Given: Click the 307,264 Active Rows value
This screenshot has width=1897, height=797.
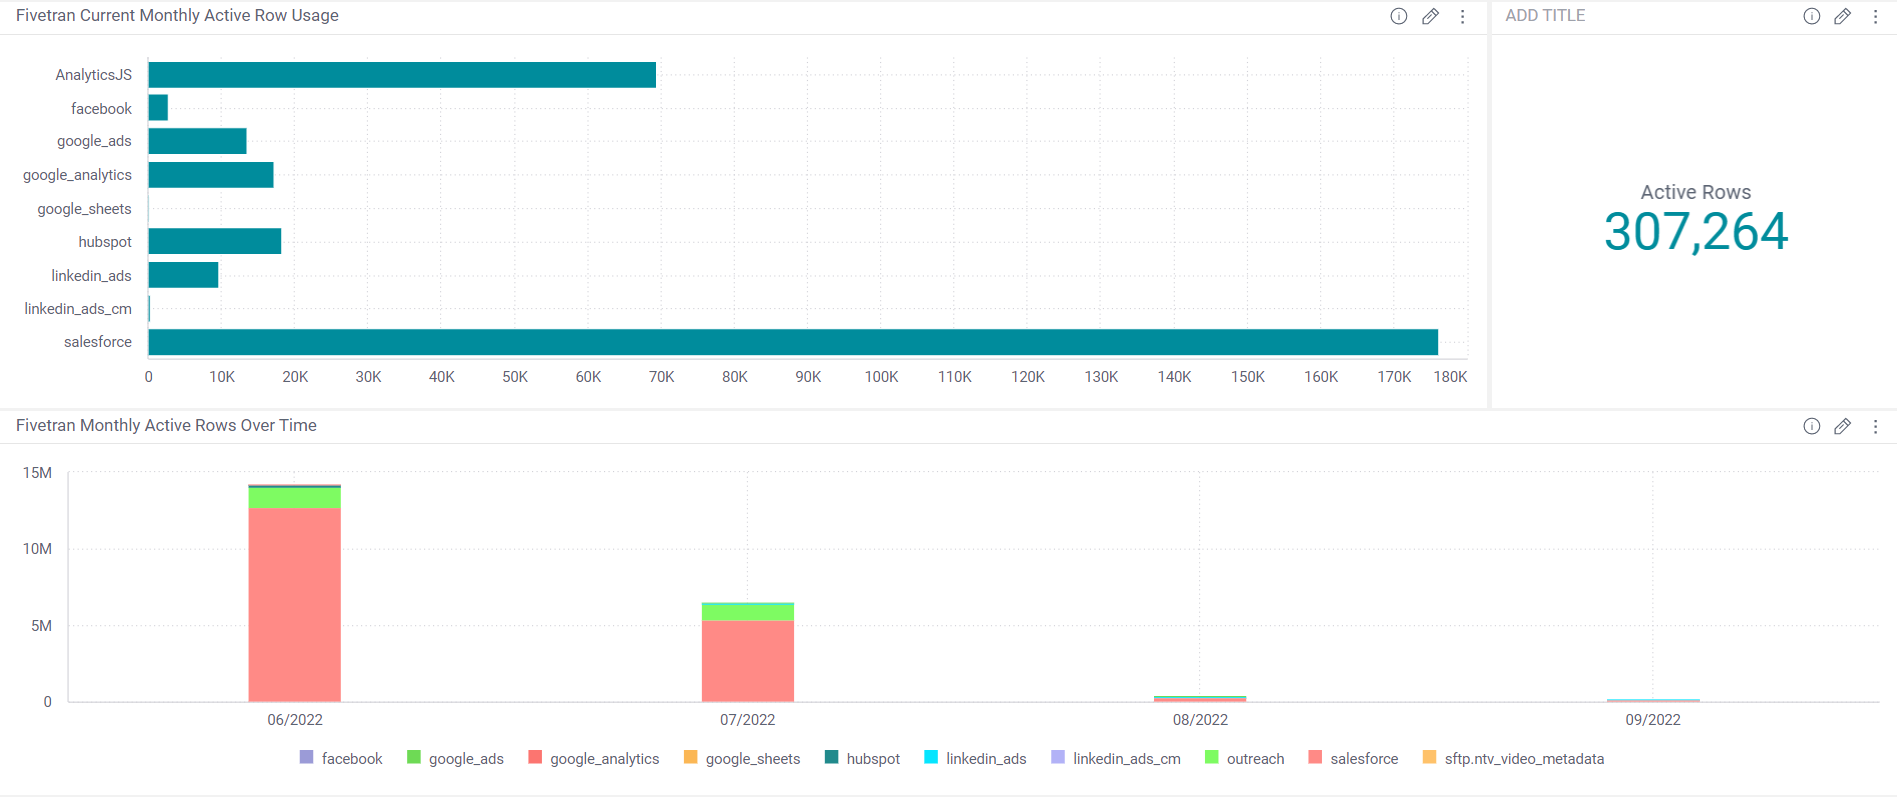Looking at the screenshot, I should [1696, 232].
